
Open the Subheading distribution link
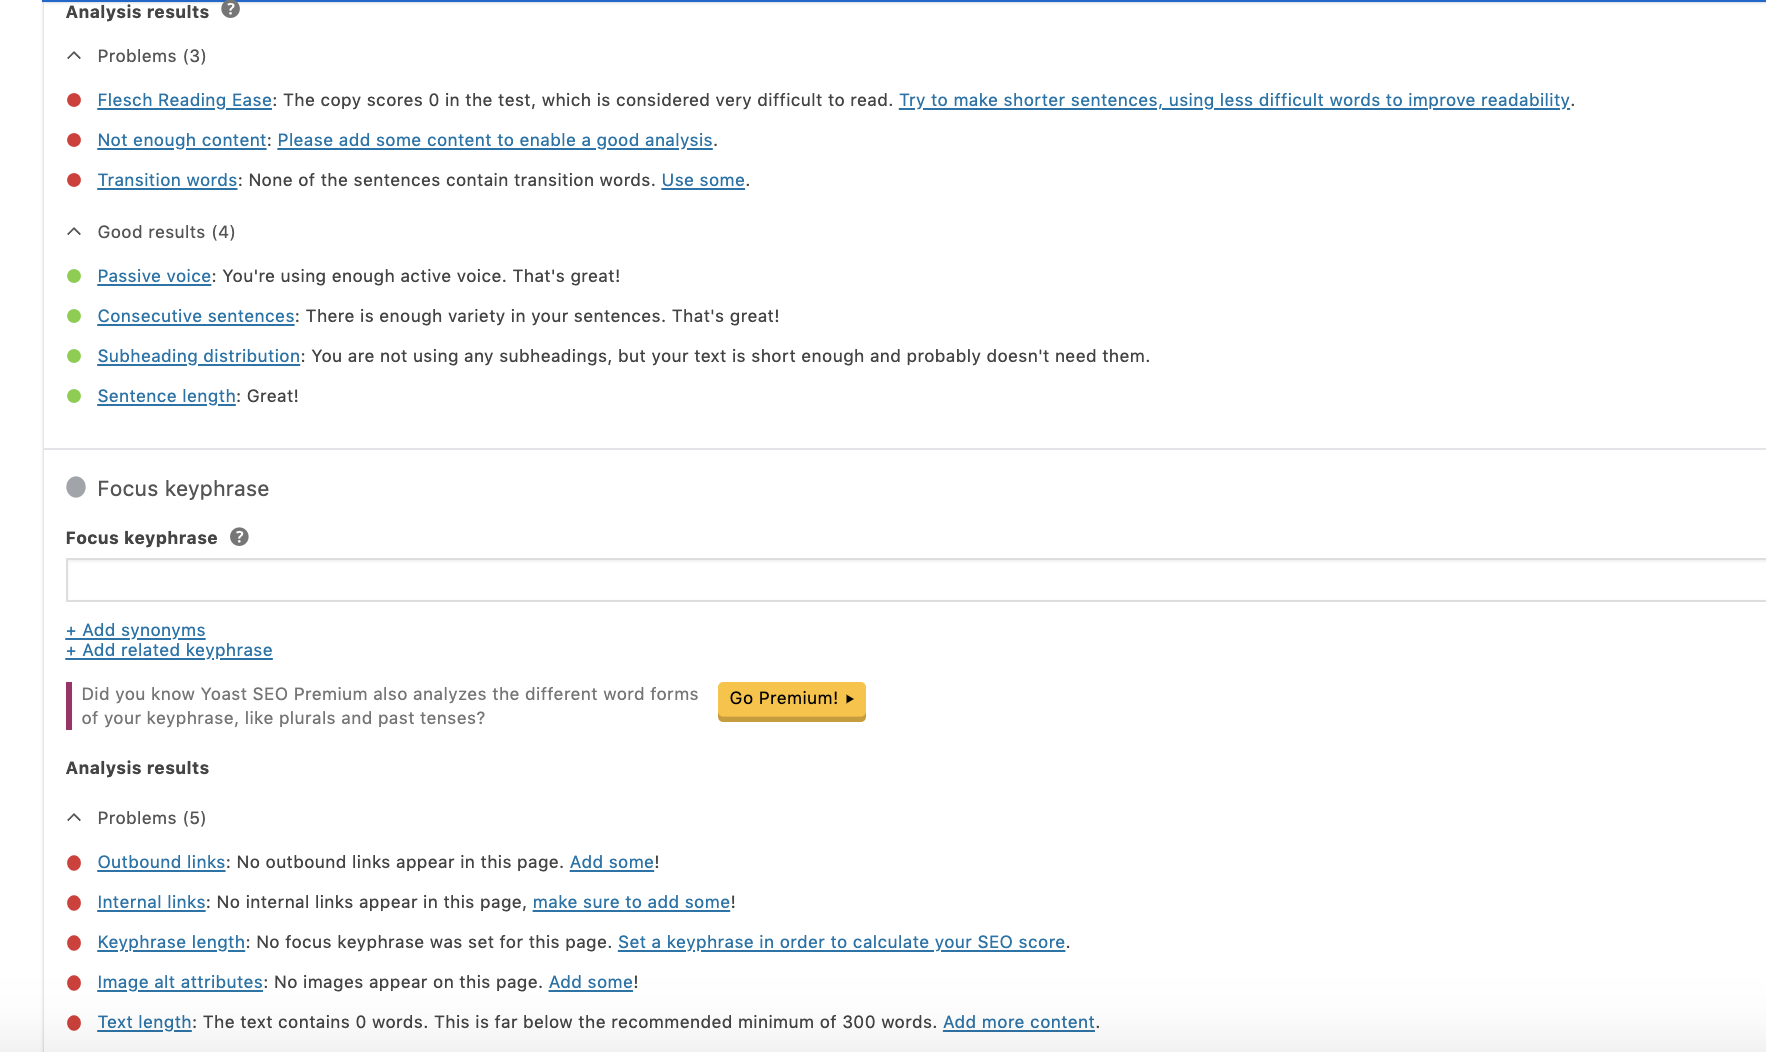pos(198,356)
